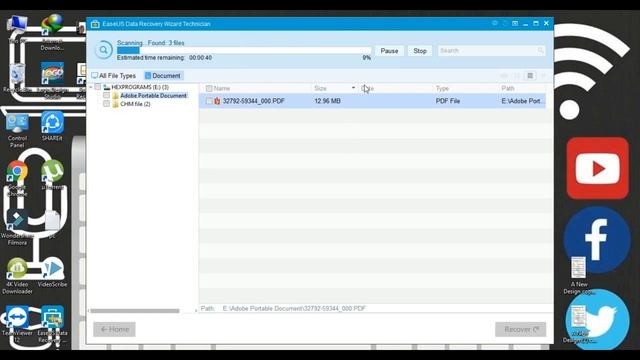The width and height of the screenshot is (640, 360).
Task: Click the Size column sort arrow
Action: click(x=353, y=88)
